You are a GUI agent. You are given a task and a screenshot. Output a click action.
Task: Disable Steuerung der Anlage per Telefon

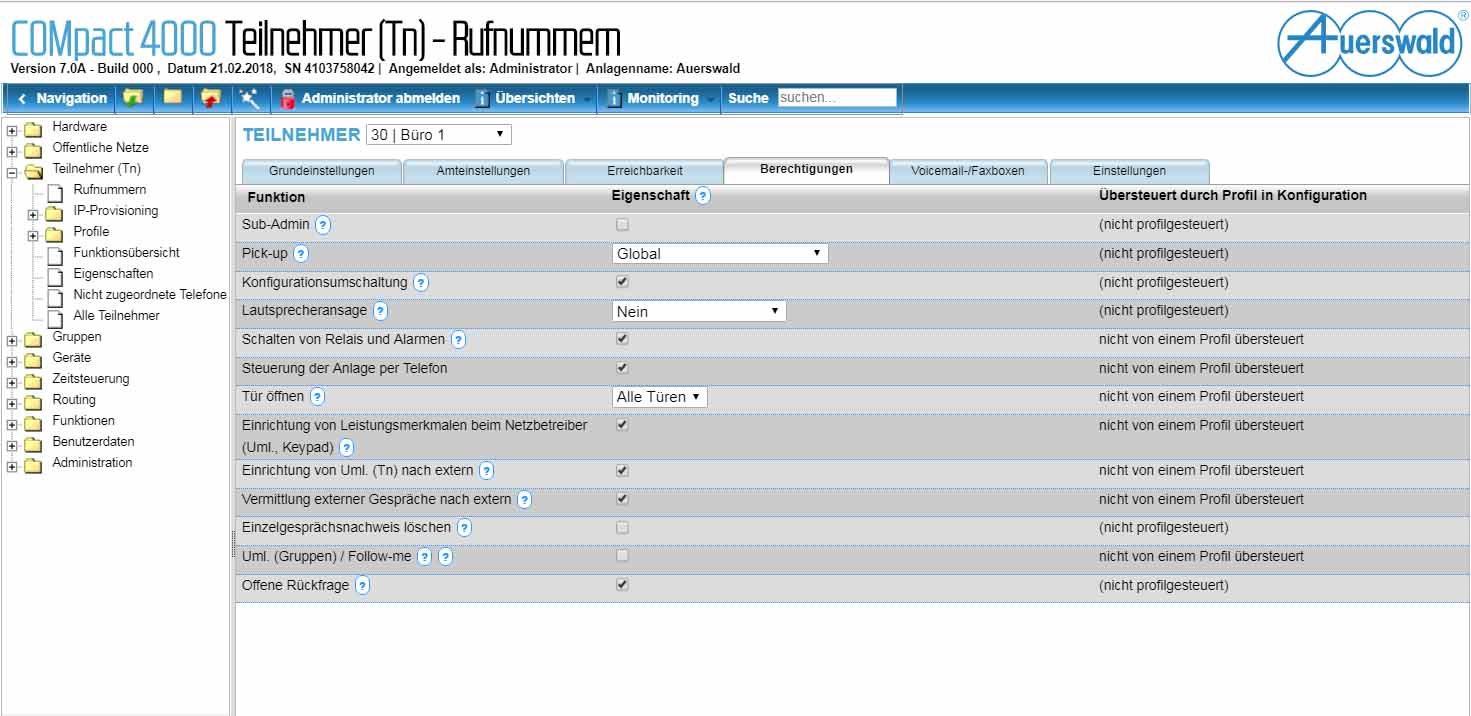point(622,368)
